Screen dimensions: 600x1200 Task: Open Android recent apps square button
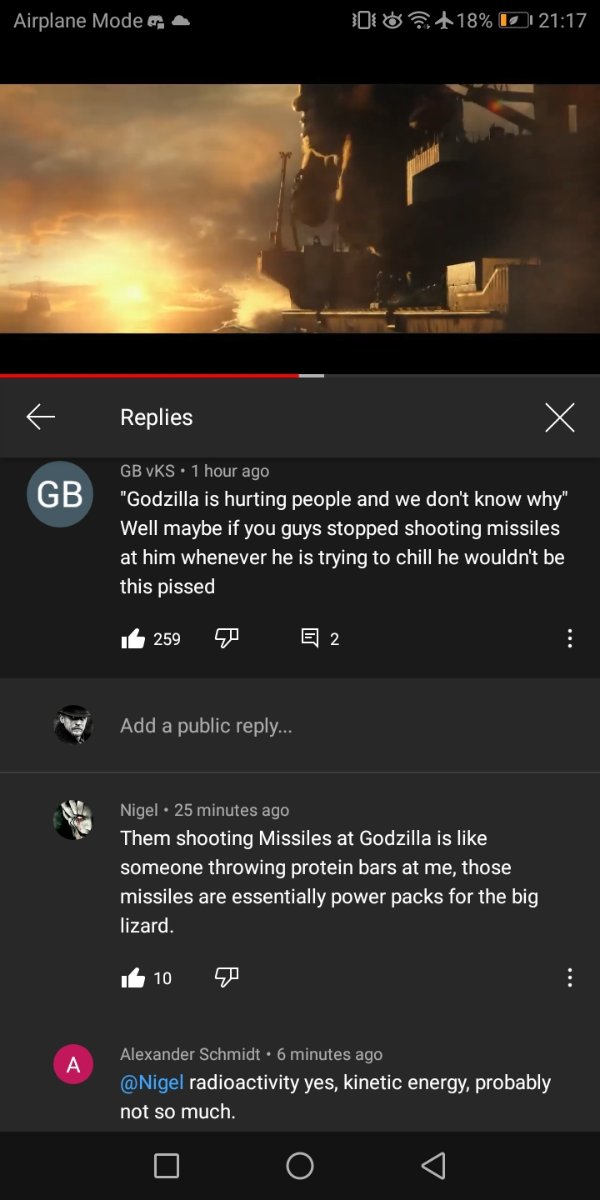tap(167, 1165)
